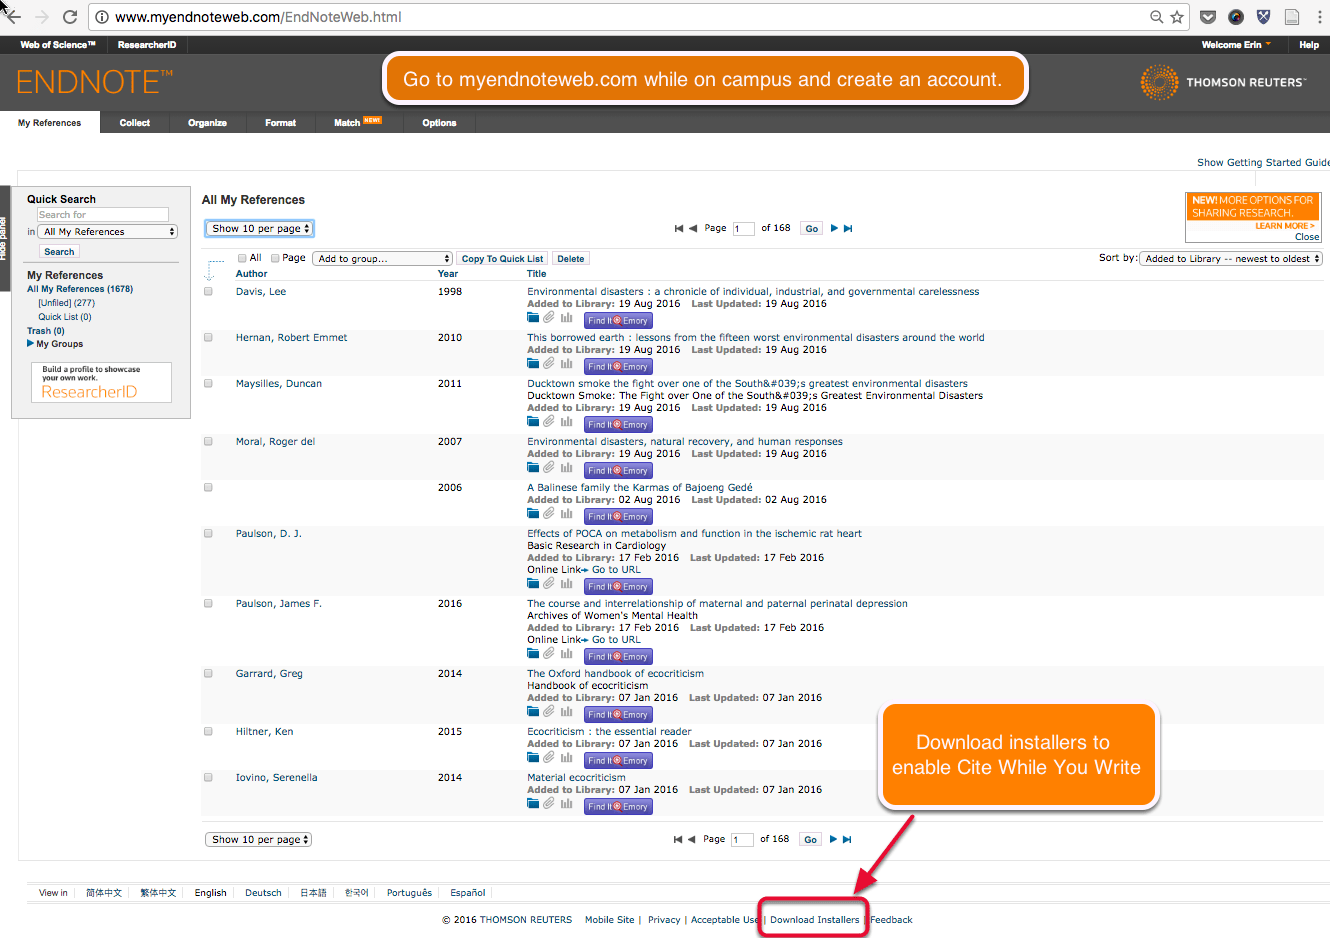1330x938 pixels.
Task: Click the zoom magnifier icon in the address bar
Action: [1156, 17]
